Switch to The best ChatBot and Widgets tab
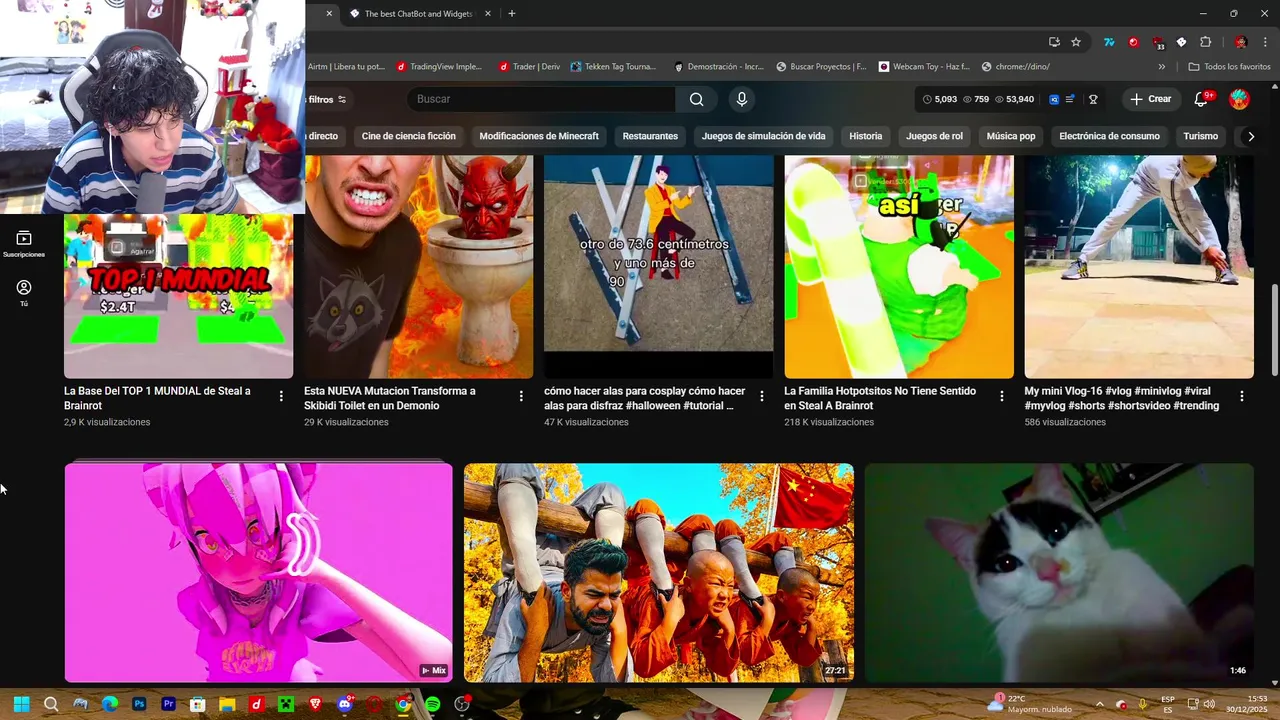This screenshot has width=1280, height=720. tap(418, 14)
